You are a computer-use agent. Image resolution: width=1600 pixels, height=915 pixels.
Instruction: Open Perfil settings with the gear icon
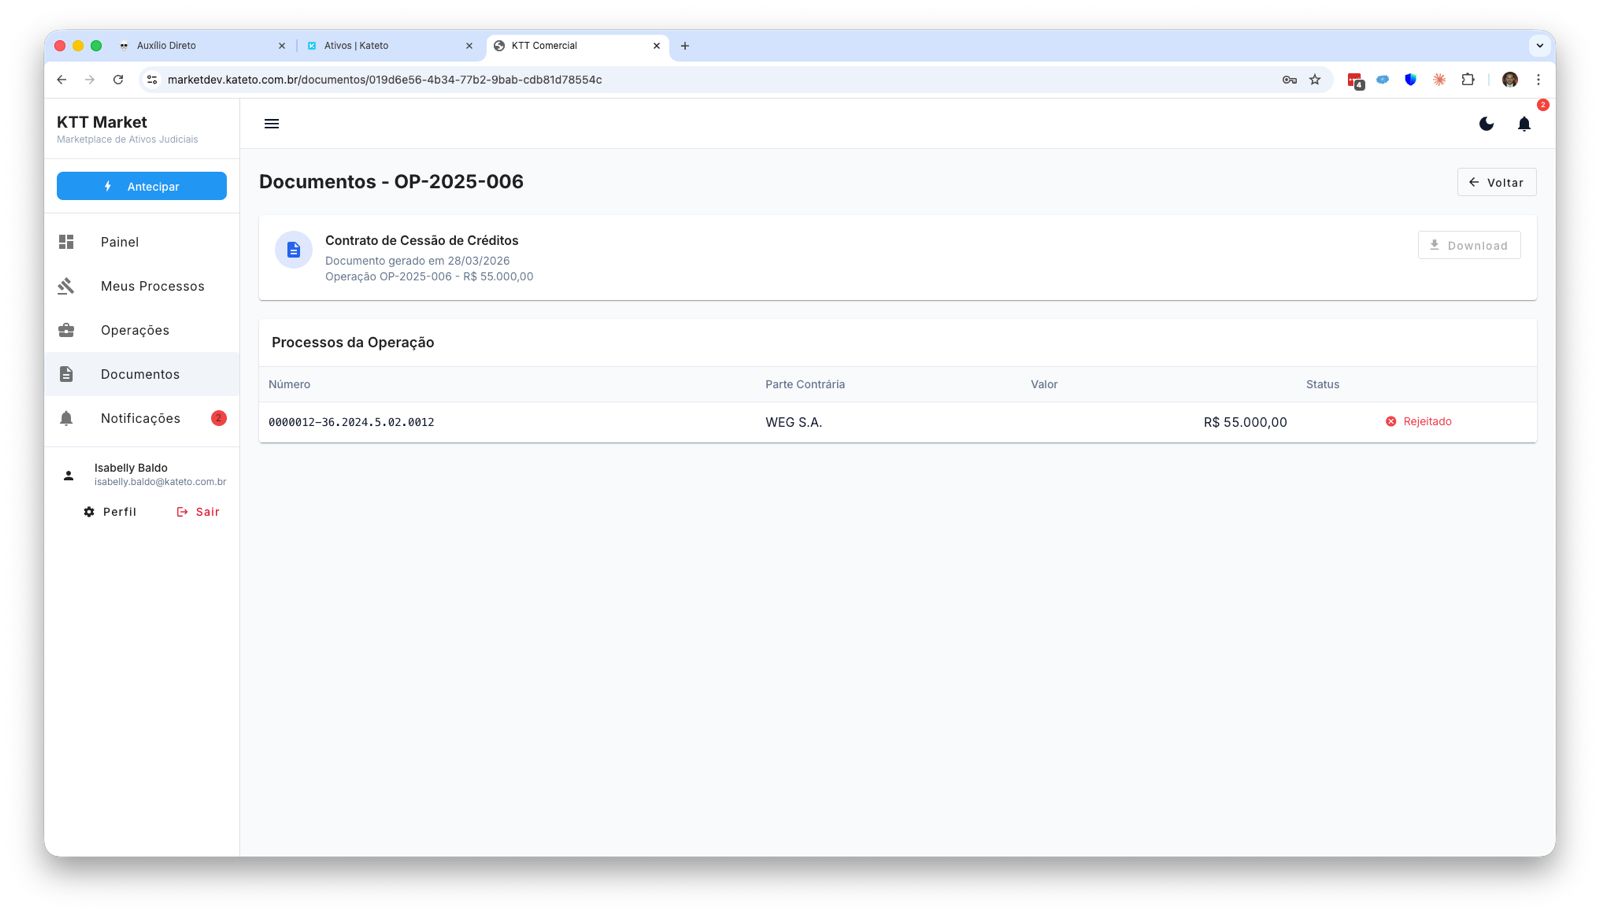pyautogui.click(x=110, y=512)
